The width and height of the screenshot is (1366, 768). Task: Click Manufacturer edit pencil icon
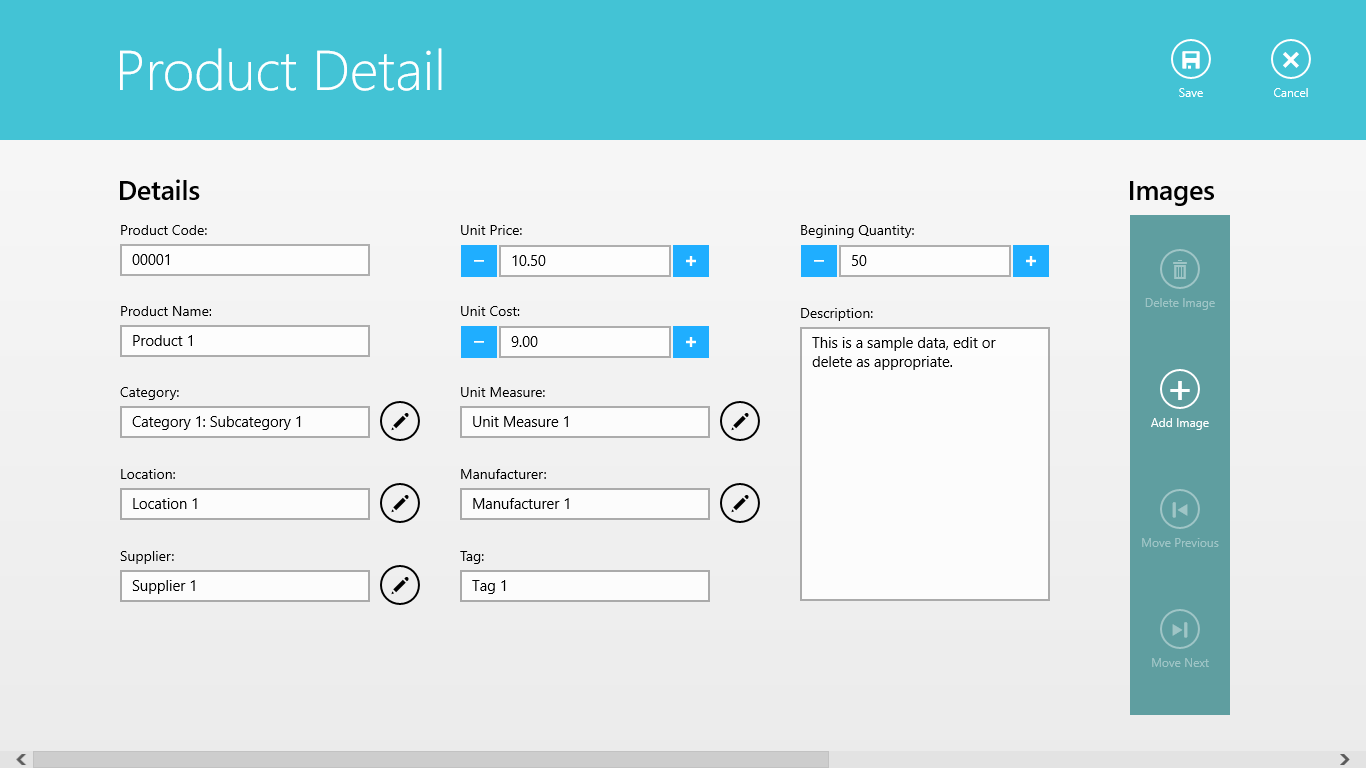coord(740,504)
